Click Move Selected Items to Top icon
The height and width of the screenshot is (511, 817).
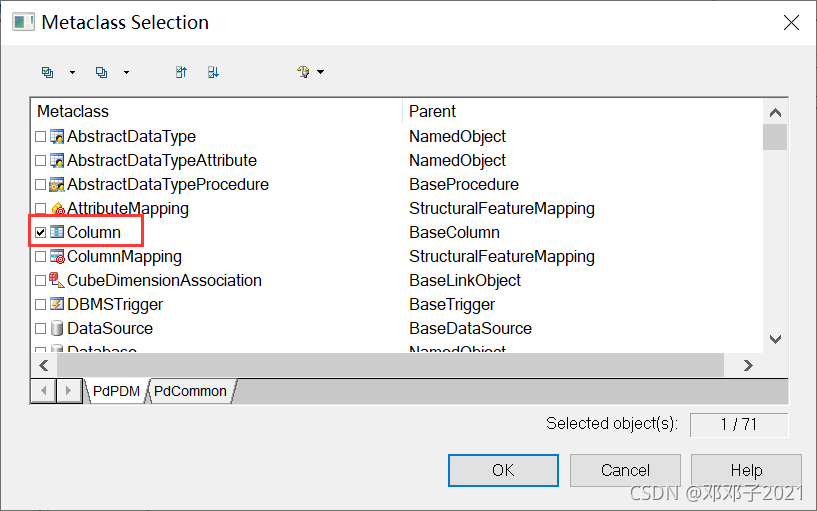click(181, 72)
